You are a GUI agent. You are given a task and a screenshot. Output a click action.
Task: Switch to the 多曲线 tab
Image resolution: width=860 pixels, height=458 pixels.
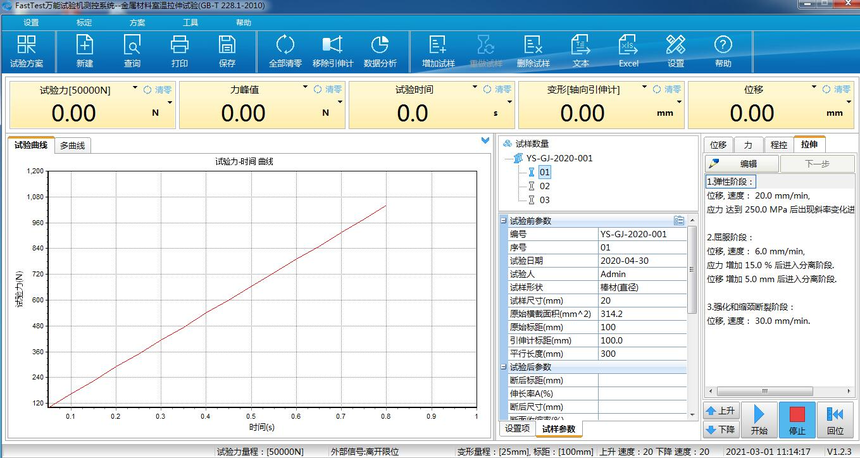(x=72, y=145)
